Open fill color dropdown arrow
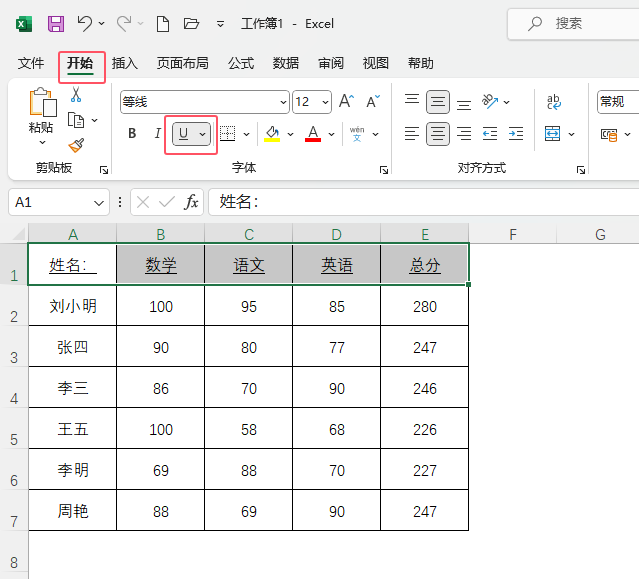Image resolution: width=639 pixels, height=579 pixels. 291,134
